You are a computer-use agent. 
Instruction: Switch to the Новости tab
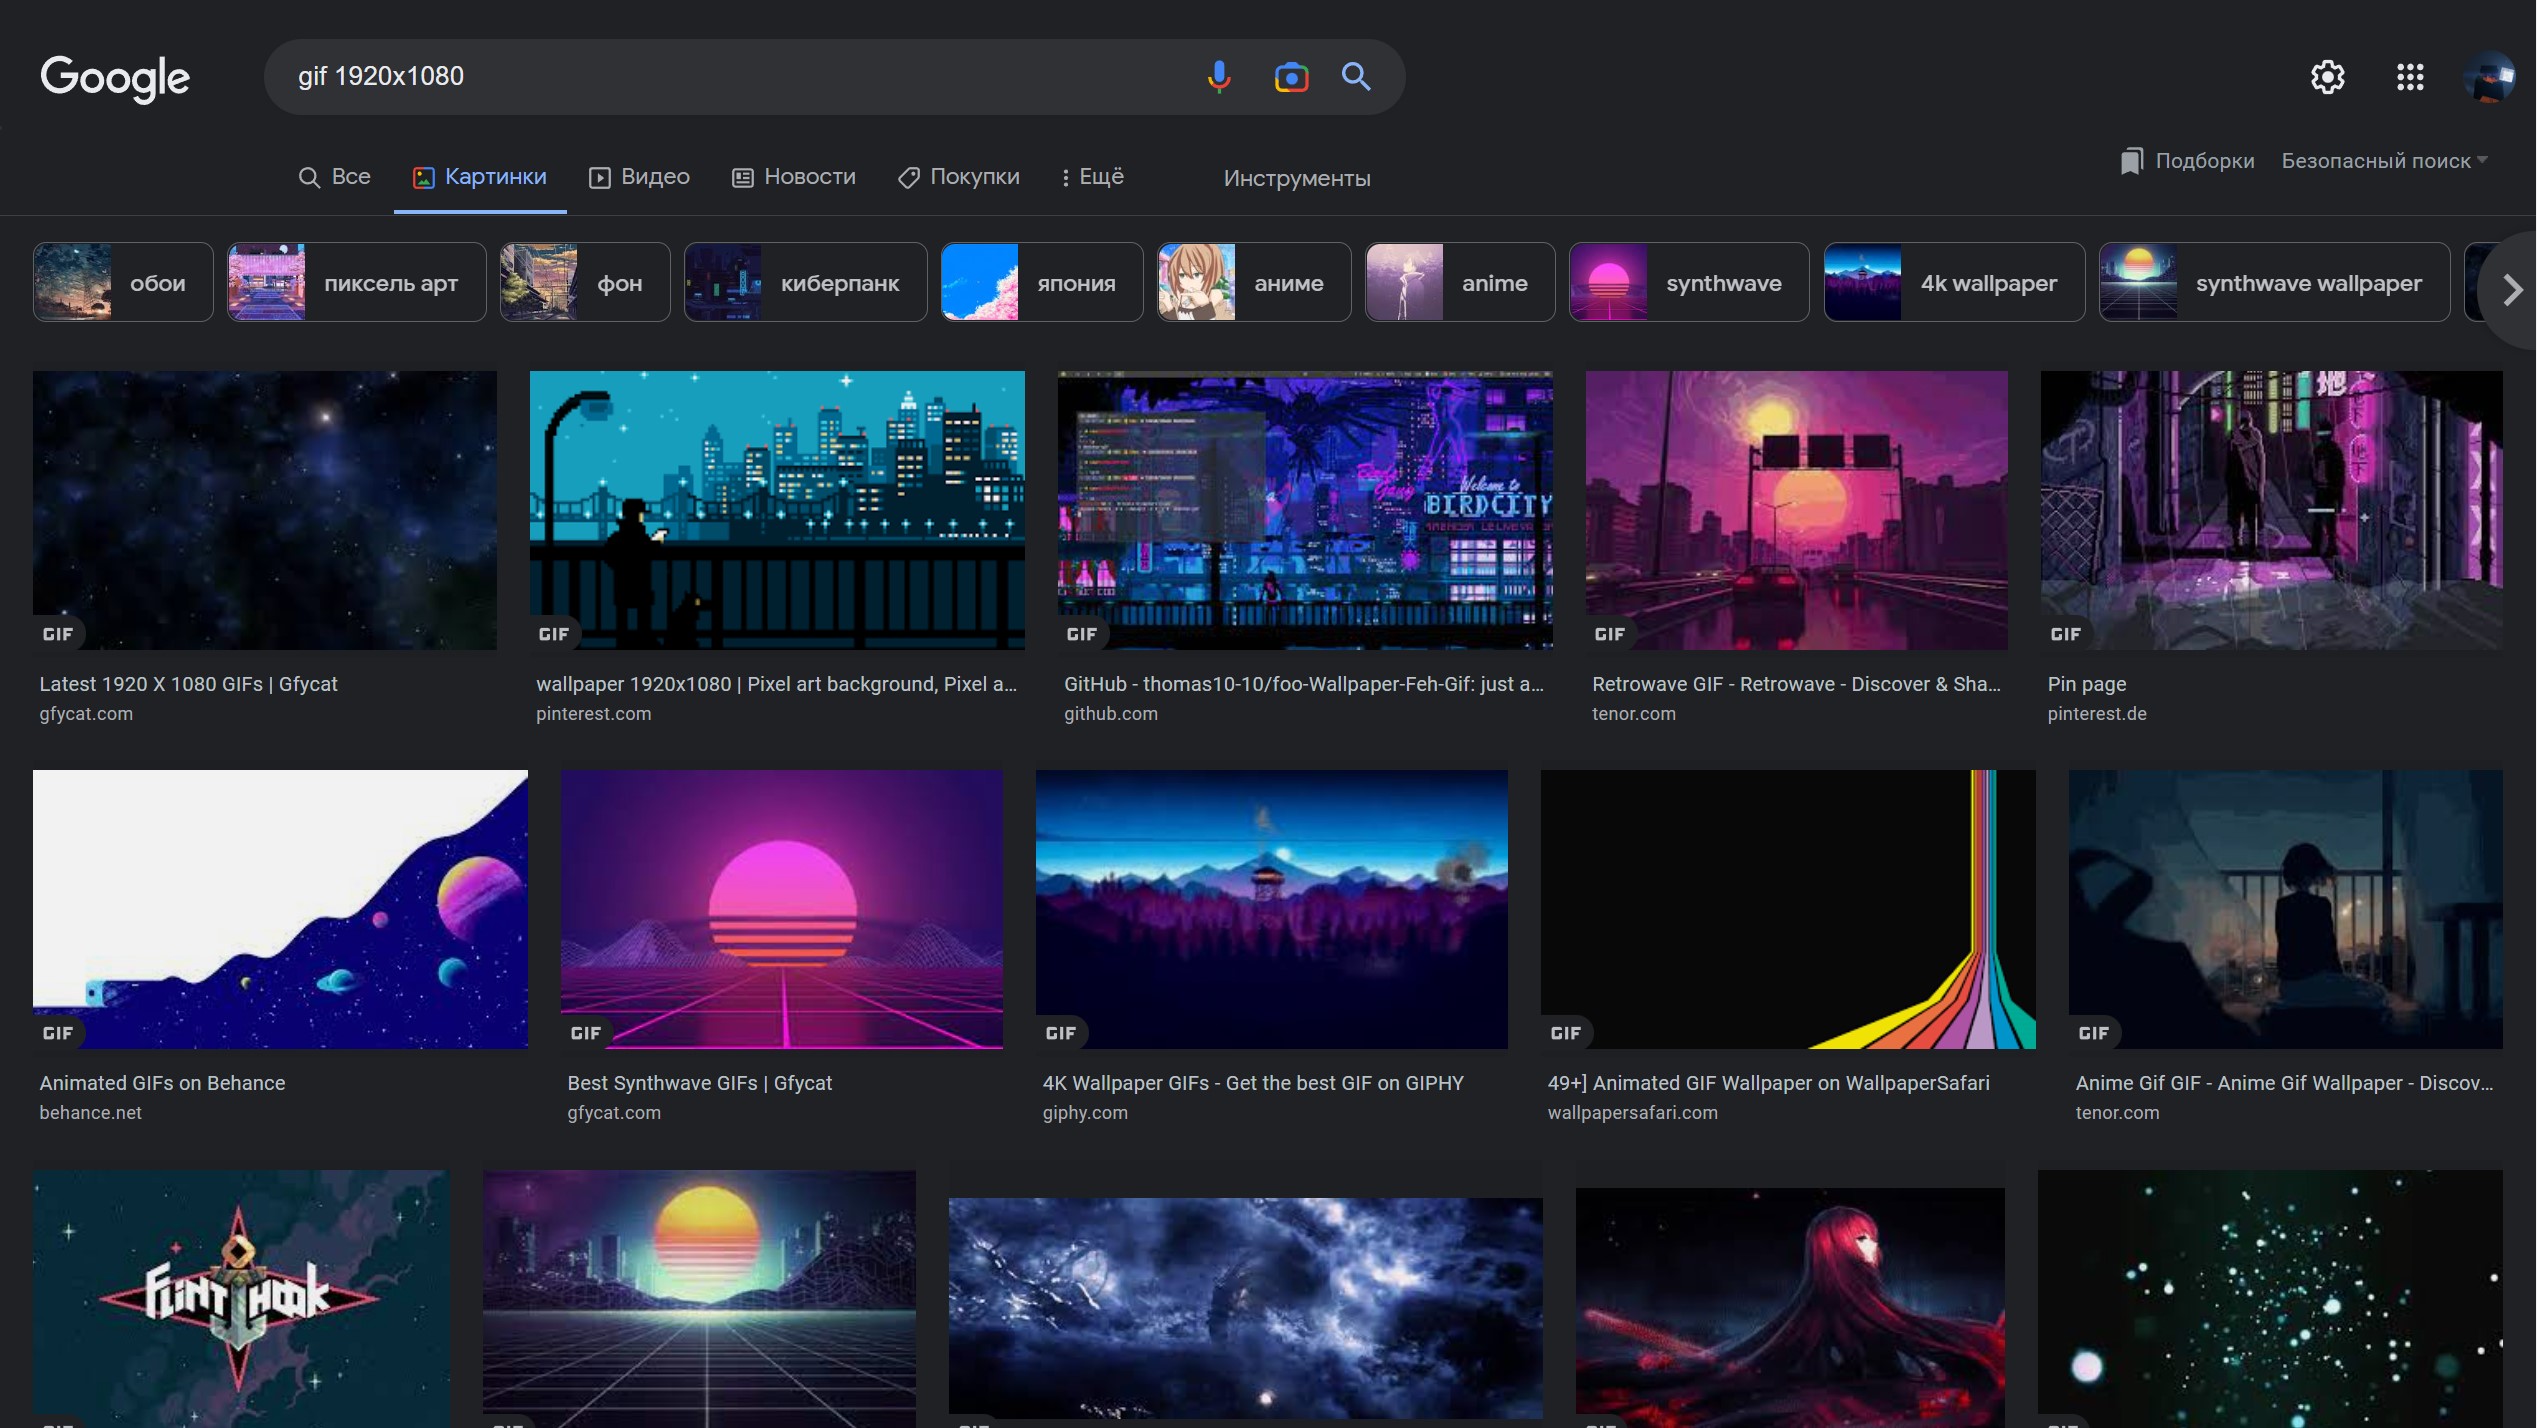tap(794, 177)
